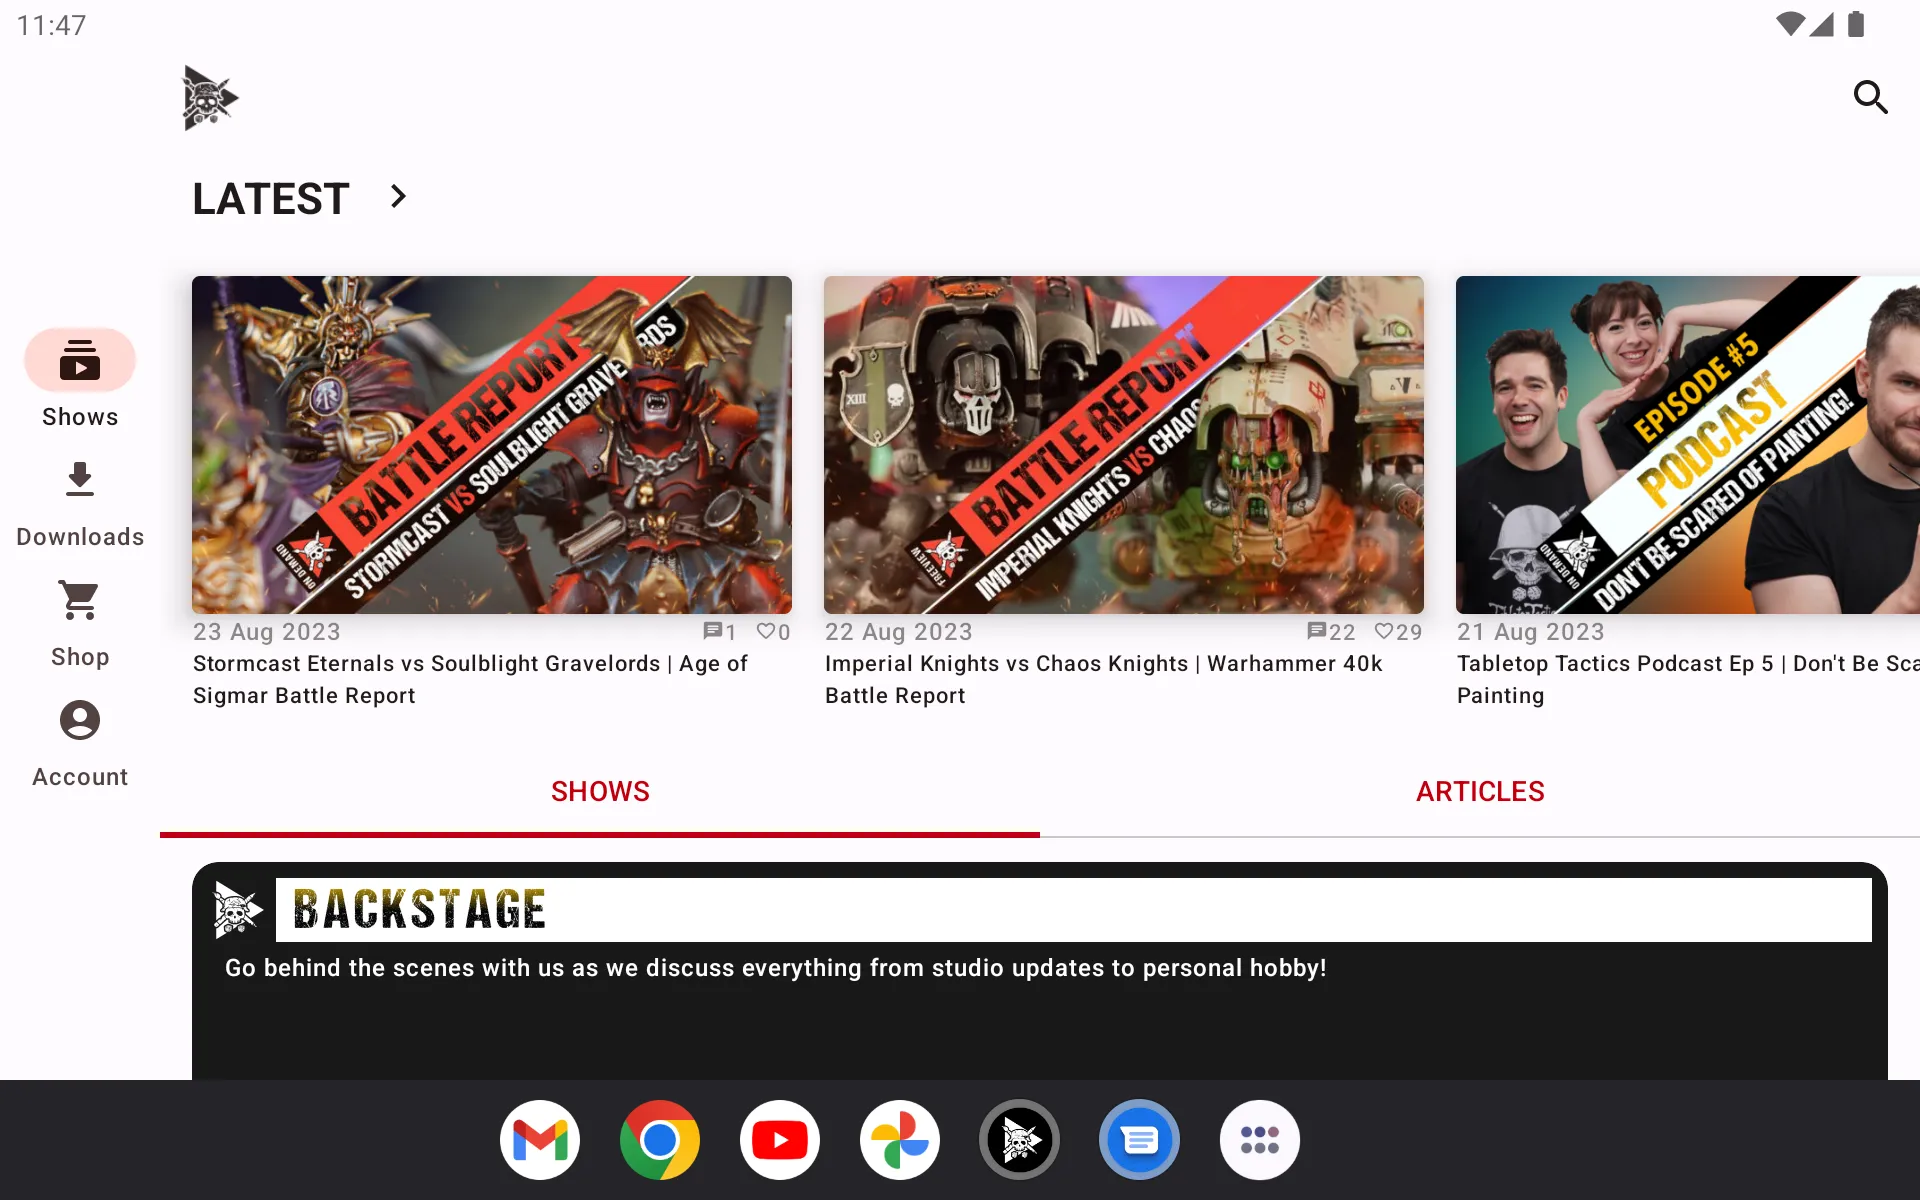Open Tabletop Tactics Podcast Episode 5

1688,444
